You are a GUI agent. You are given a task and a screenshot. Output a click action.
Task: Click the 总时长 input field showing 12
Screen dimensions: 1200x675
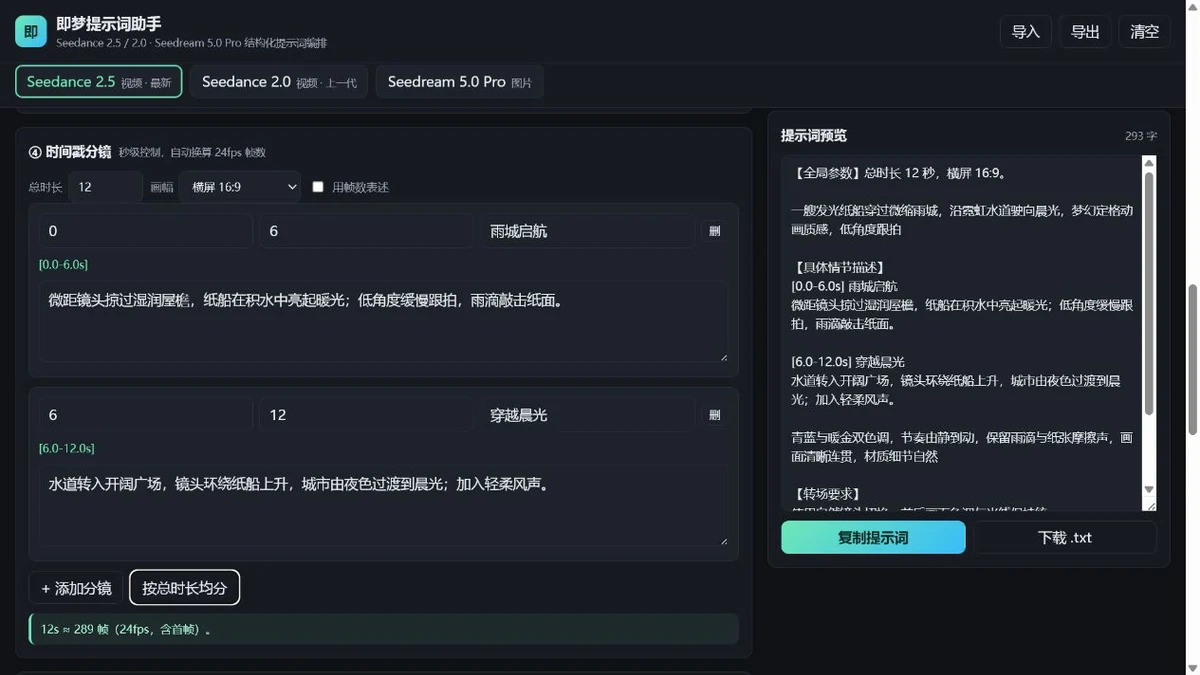click(x=106, y=187)
